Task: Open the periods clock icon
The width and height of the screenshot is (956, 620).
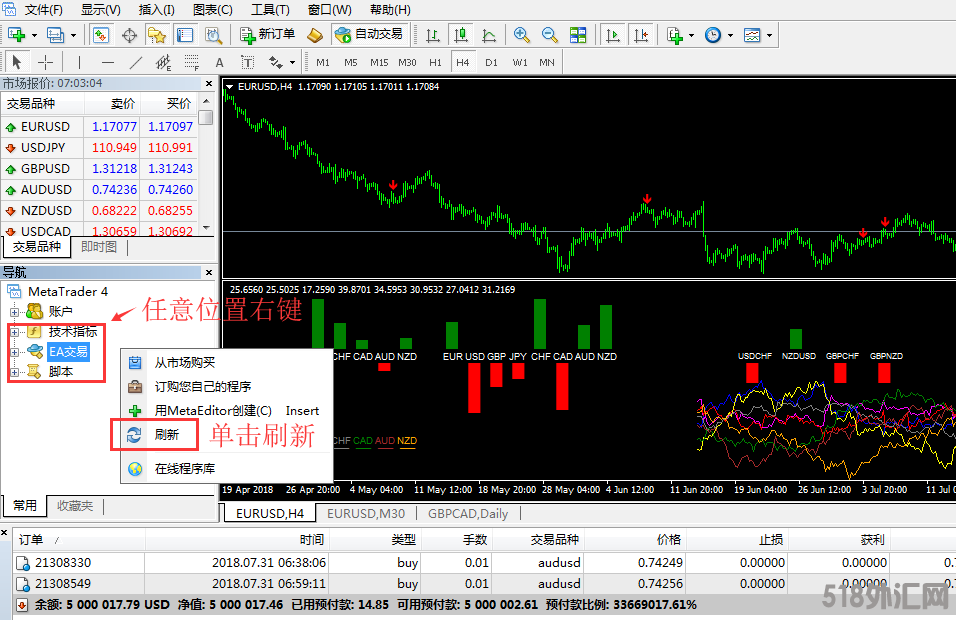Action: pyautogui.click(x=713, y=35)
